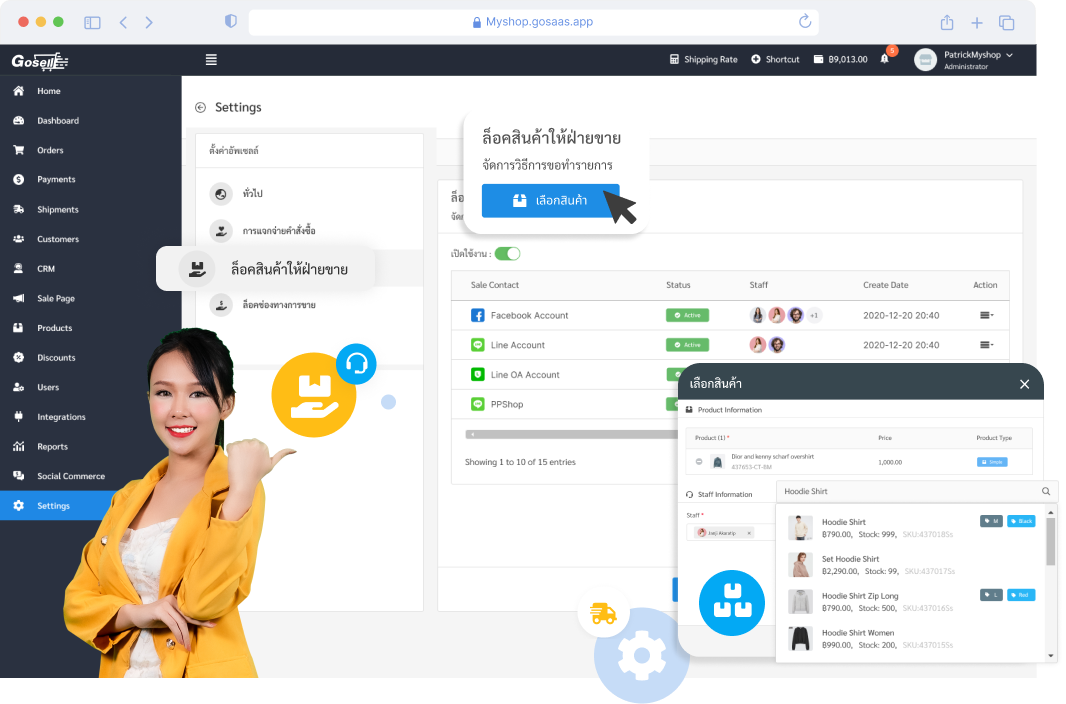Click the Sale Page megaphone icon
Image resolution: width=1066 pixels, height=704 pixels.
(x=18, y=298)
